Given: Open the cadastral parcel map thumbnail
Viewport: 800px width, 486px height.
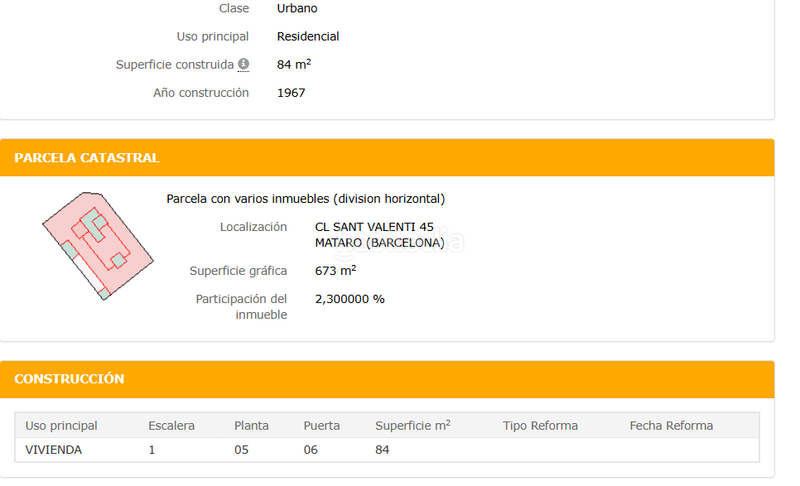Looking at the screenshot, I should pos(97,244).
